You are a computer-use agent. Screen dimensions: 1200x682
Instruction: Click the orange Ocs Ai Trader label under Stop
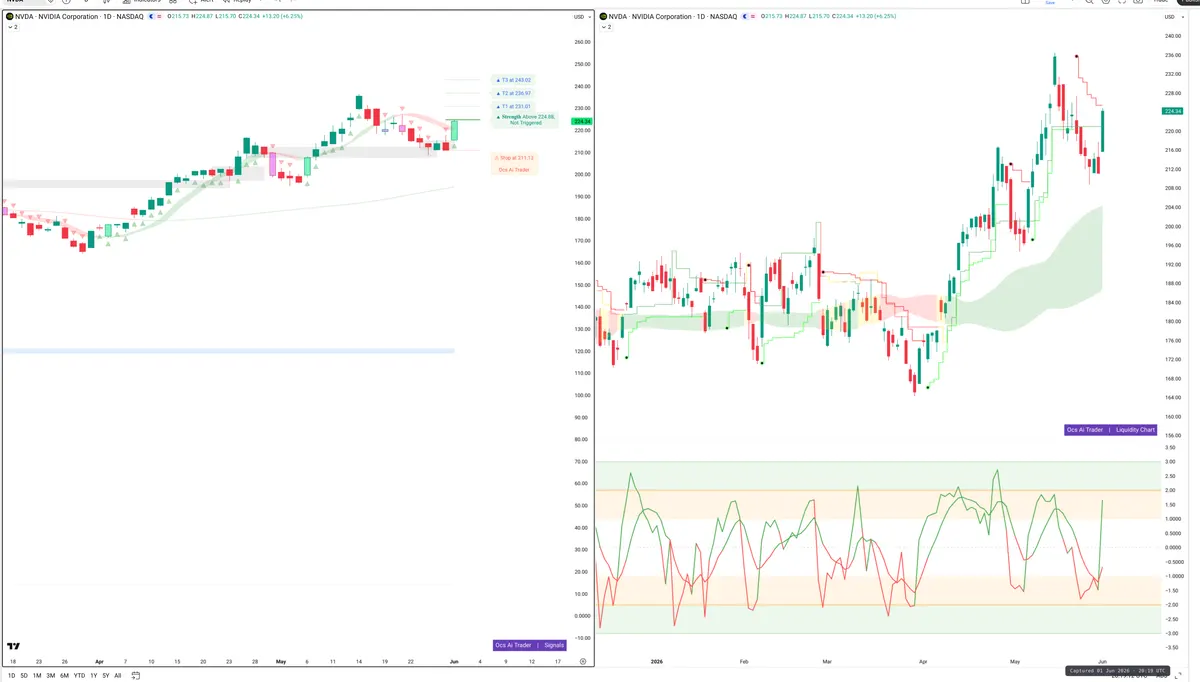coord(515,170)
